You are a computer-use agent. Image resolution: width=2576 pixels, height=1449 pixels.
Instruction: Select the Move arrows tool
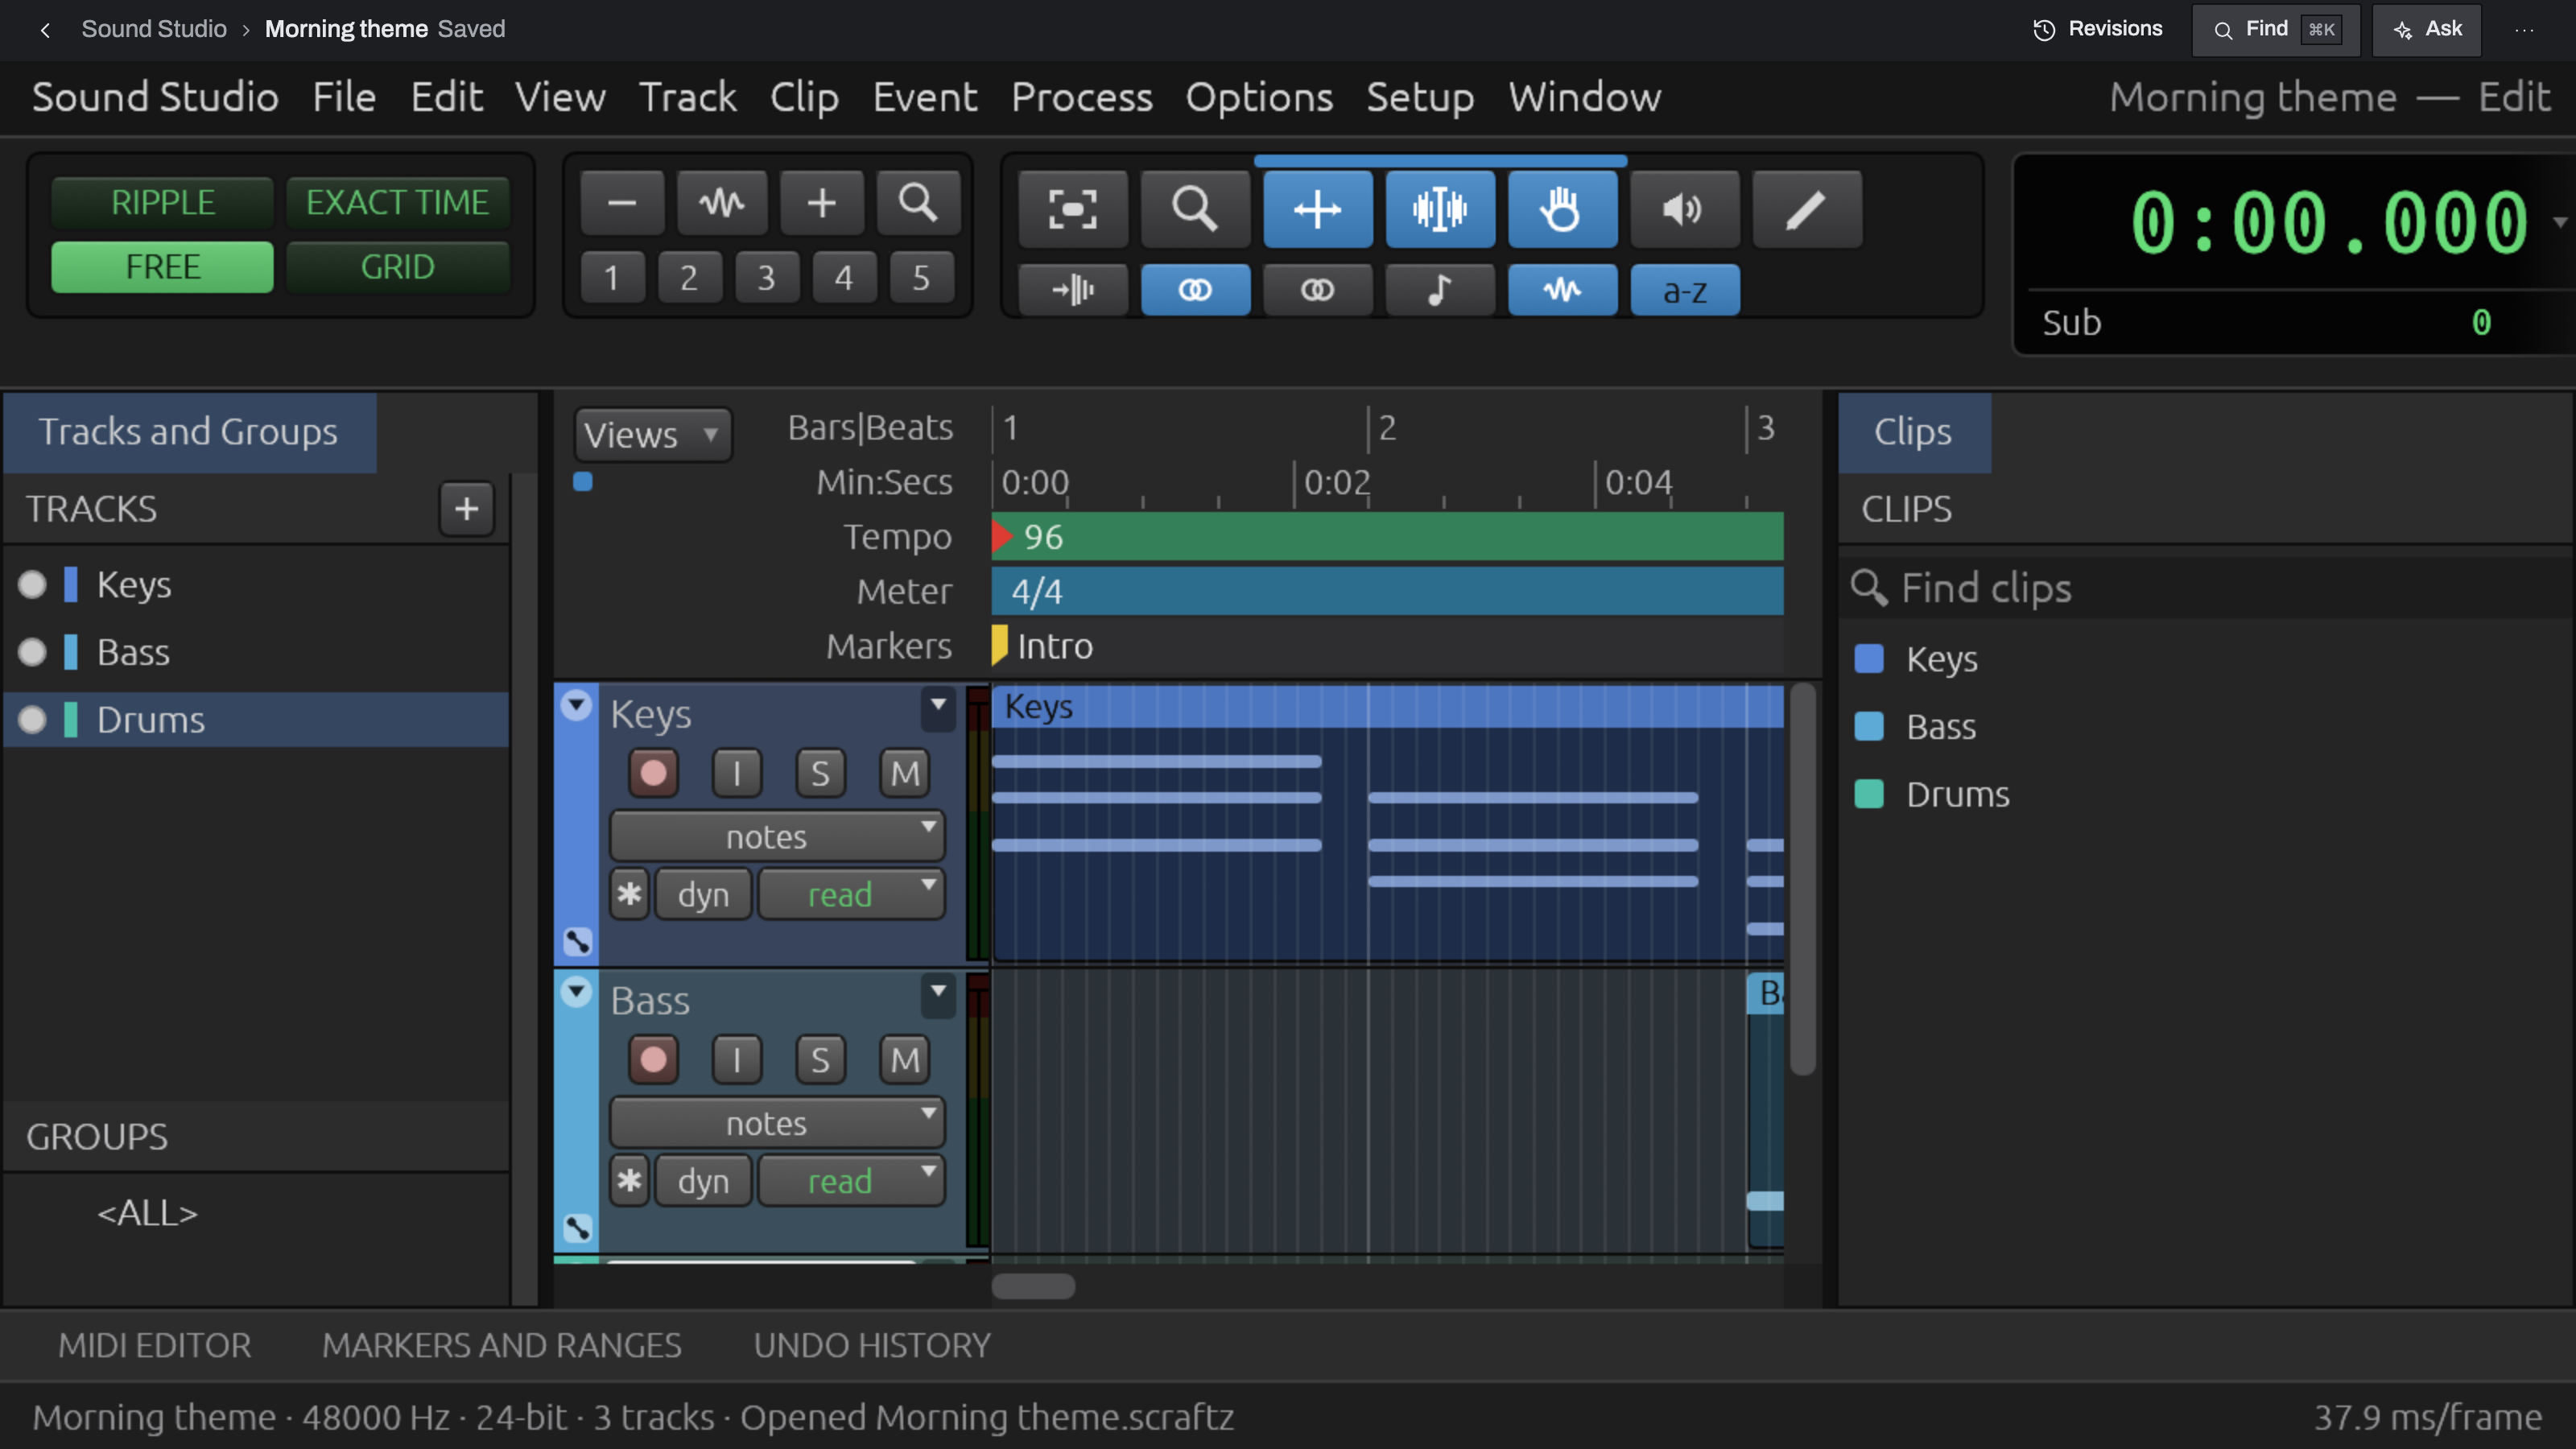click(1317, 209)
